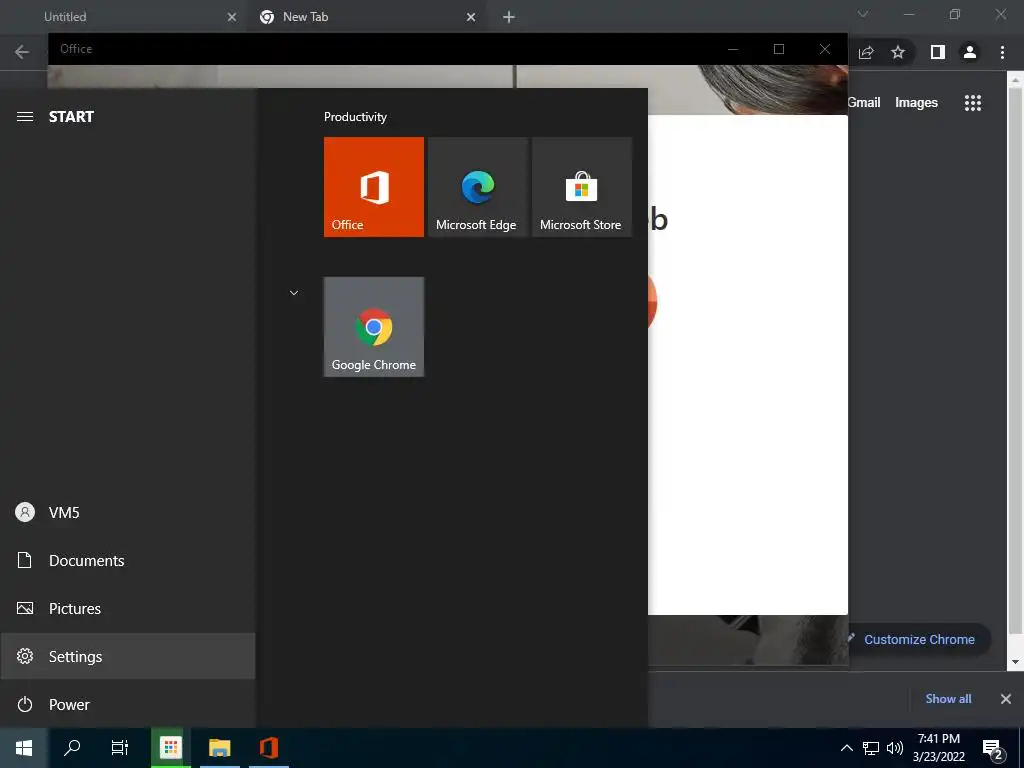This screenshot has width=1024, height=768.
Task: Open the Google Images link
Action: pyautogui.click(x=916, y=103)
